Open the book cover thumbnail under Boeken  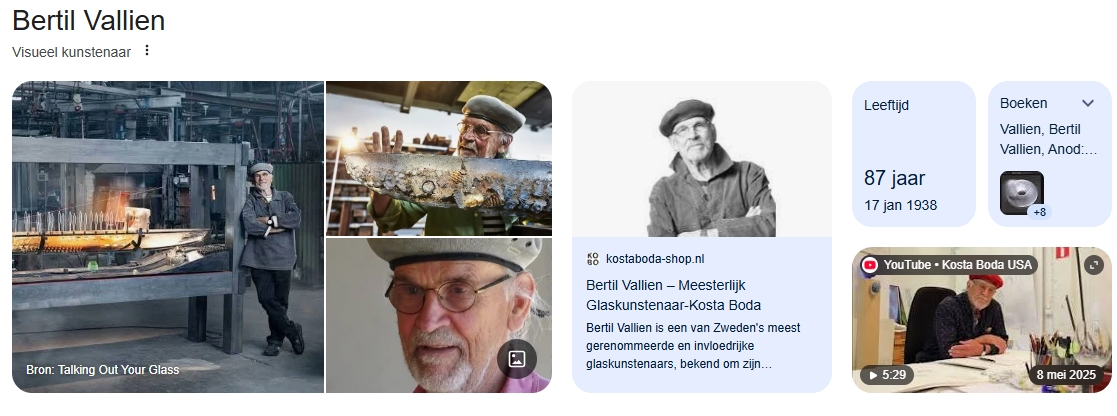1022,192
